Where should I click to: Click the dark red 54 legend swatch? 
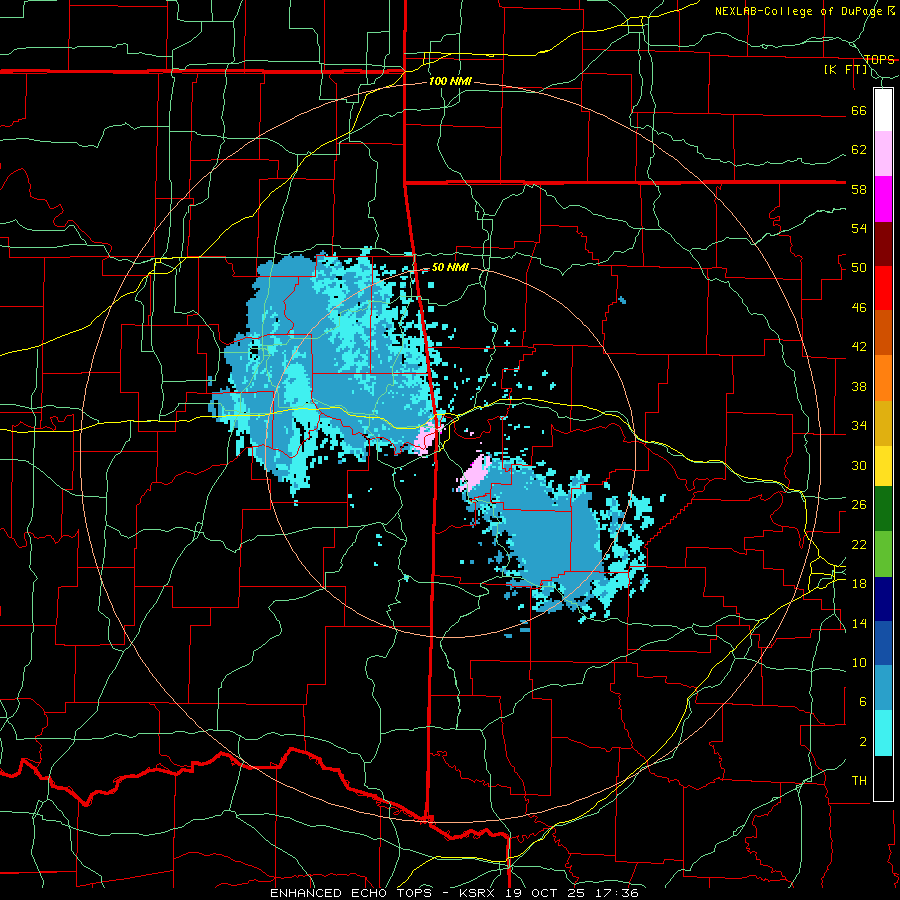(x=883, y=244)
